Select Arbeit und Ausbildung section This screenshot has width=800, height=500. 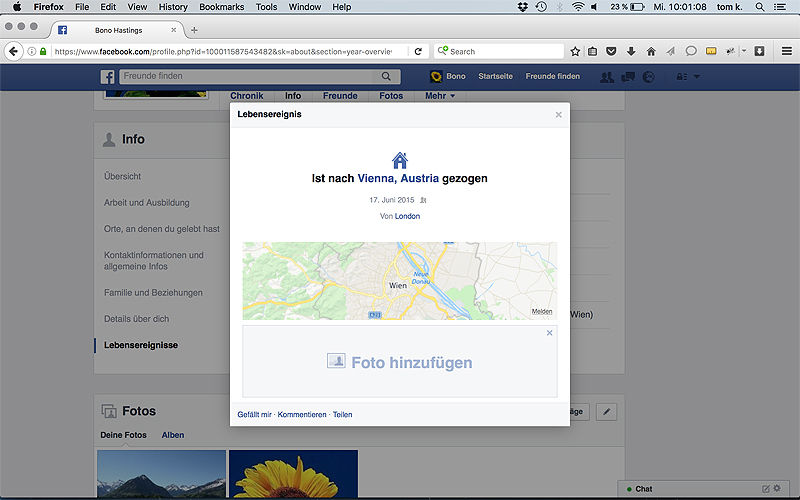click(x=146, y=203)
